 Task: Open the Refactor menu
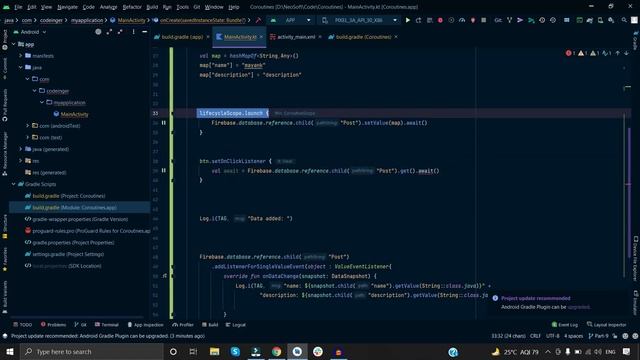pyautogui.click(x=132, y=7)
